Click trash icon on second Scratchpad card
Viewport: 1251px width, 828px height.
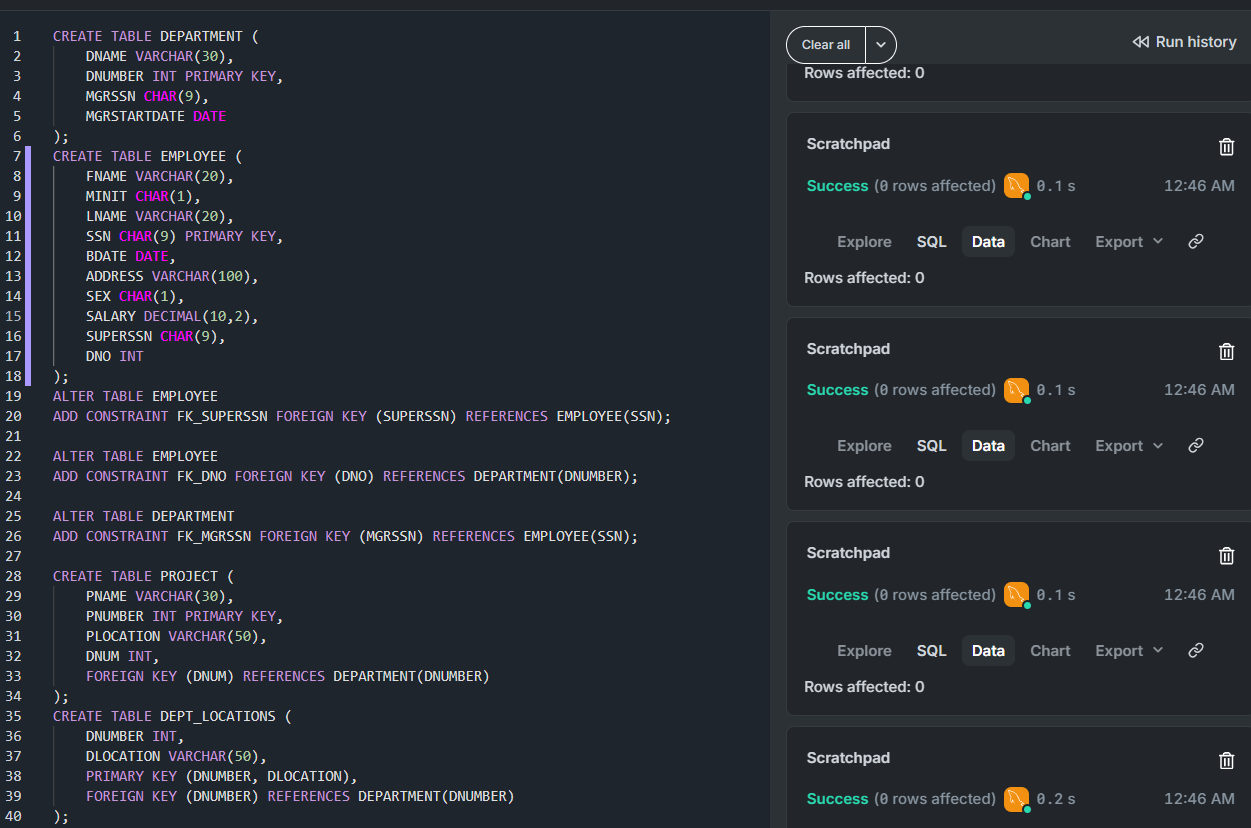coord(1226,351)
